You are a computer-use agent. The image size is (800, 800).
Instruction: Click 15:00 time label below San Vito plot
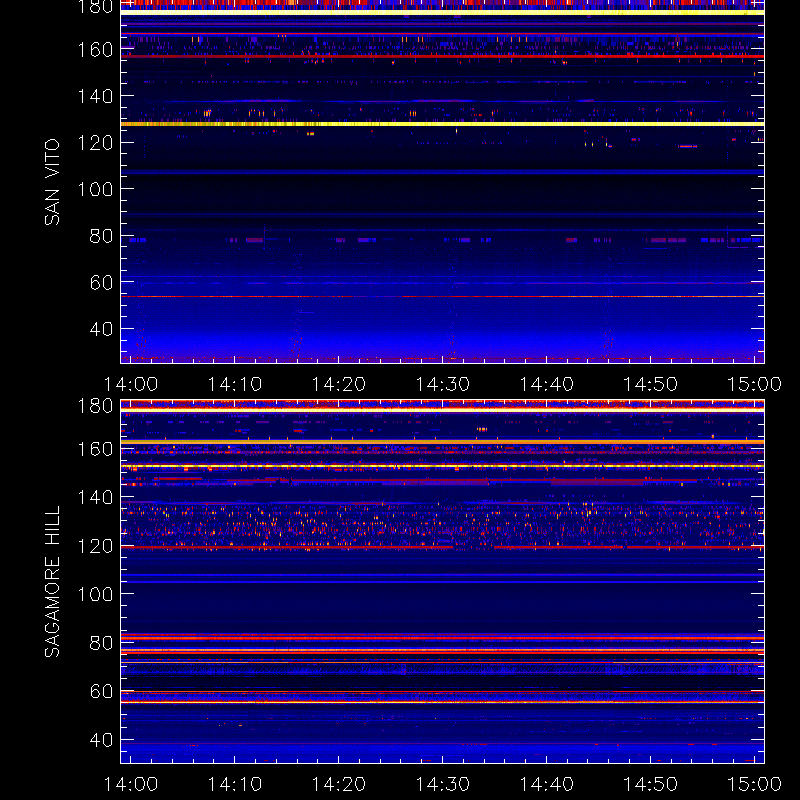755,384
